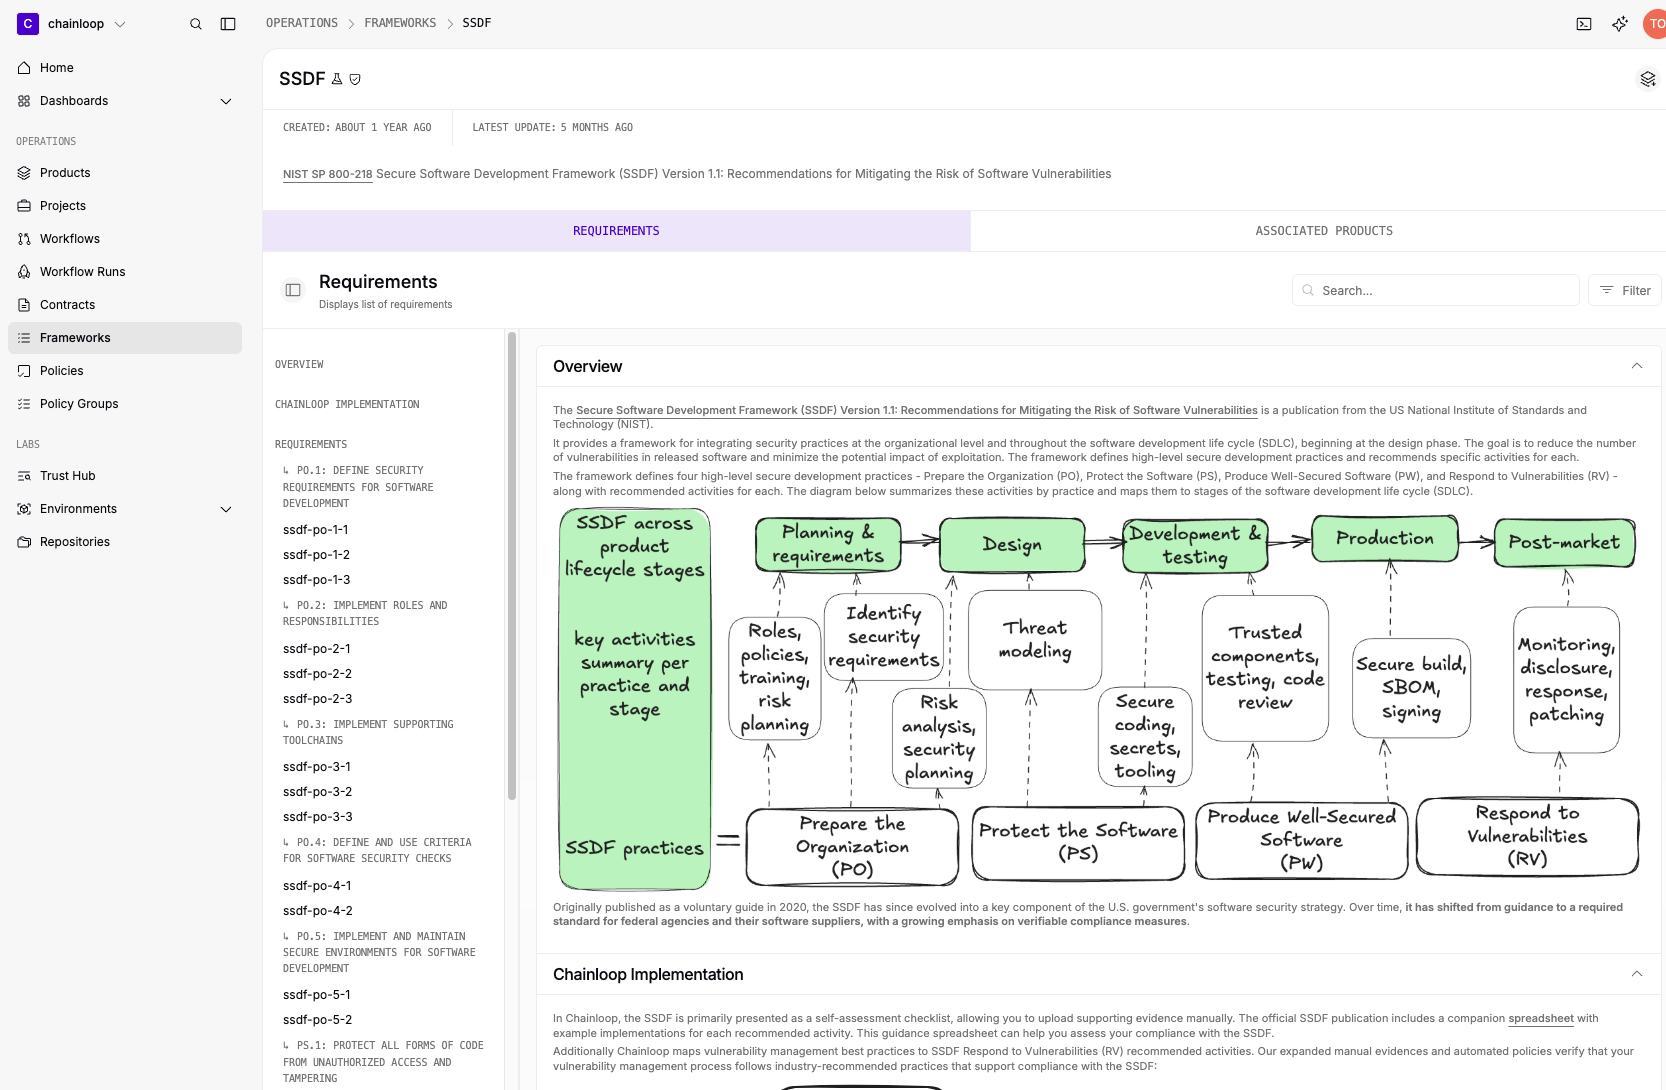Screen dimensions: 1666x1090
Task: Open Workflow Runs in the sidebar
Action: click(125, 272)
